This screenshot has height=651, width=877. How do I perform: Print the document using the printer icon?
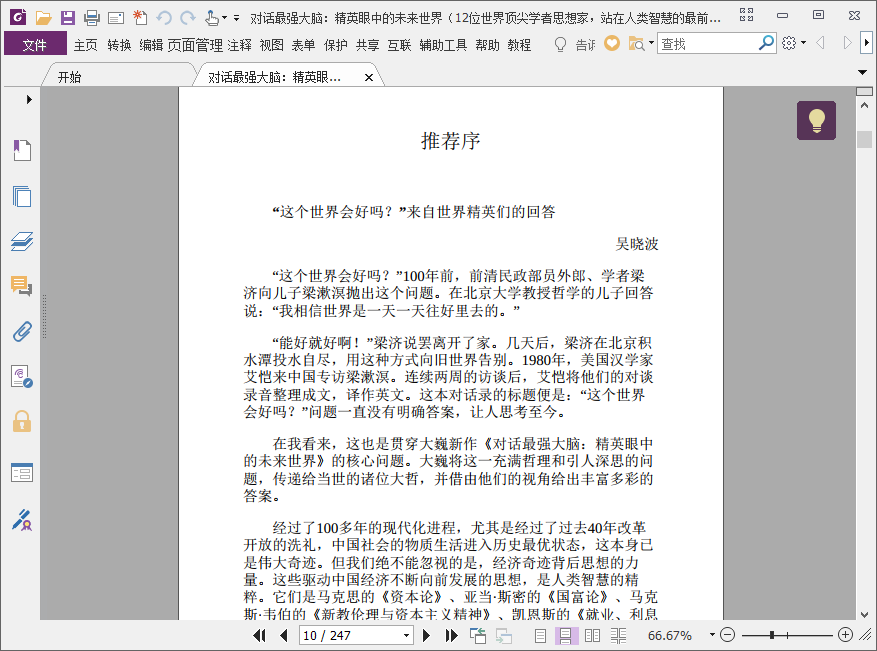(91, 18)
